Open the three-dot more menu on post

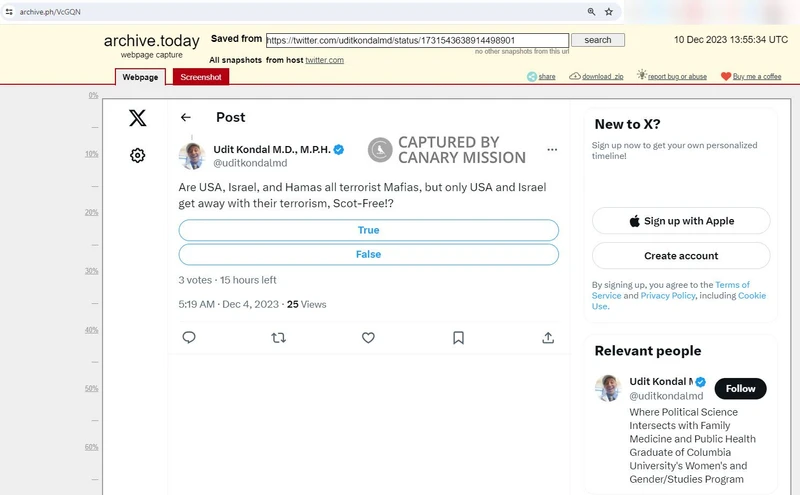(x=551, y=150)
